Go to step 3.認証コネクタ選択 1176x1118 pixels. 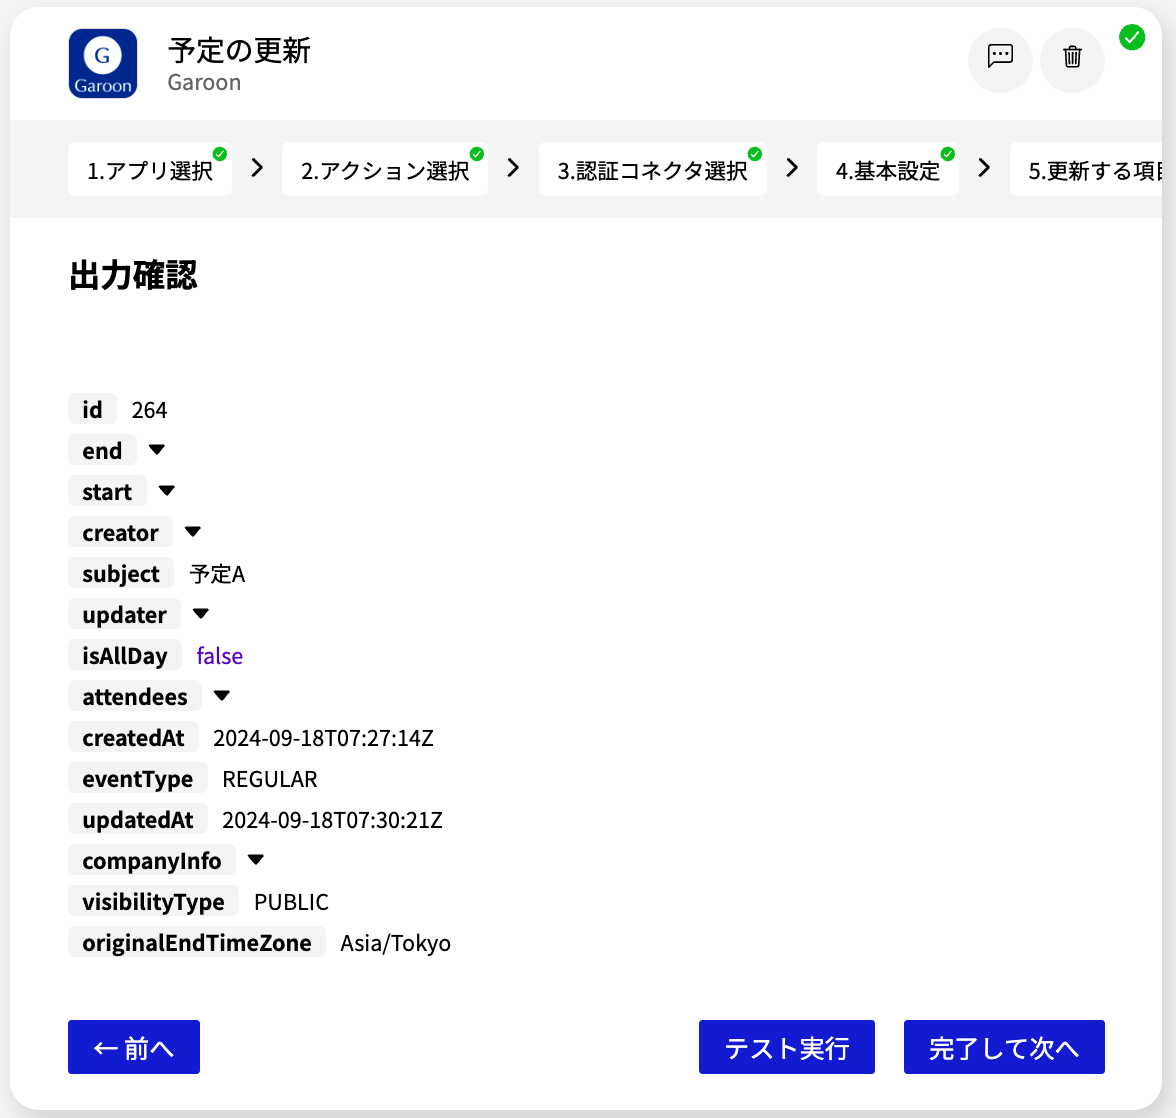[652, 169]
